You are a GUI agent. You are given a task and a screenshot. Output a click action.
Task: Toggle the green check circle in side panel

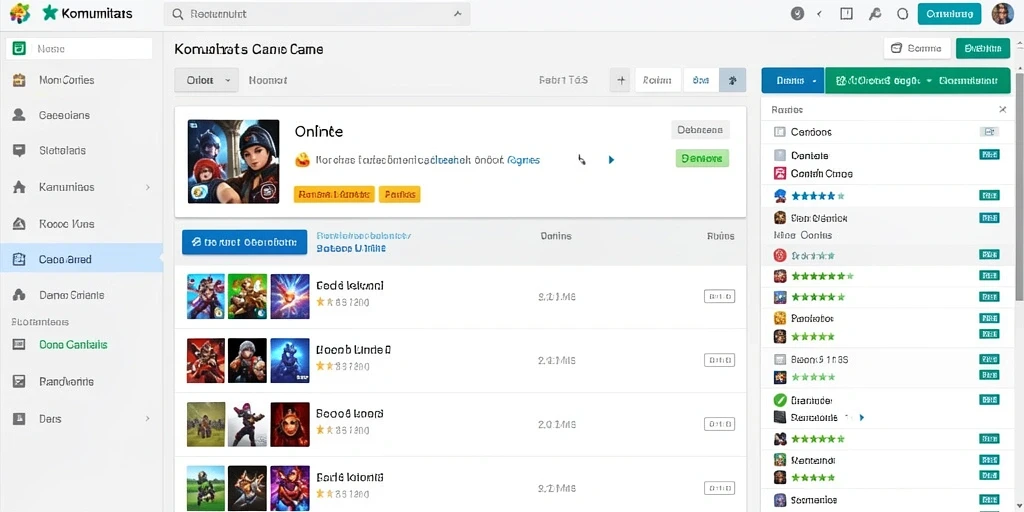(x=779, y=400)
